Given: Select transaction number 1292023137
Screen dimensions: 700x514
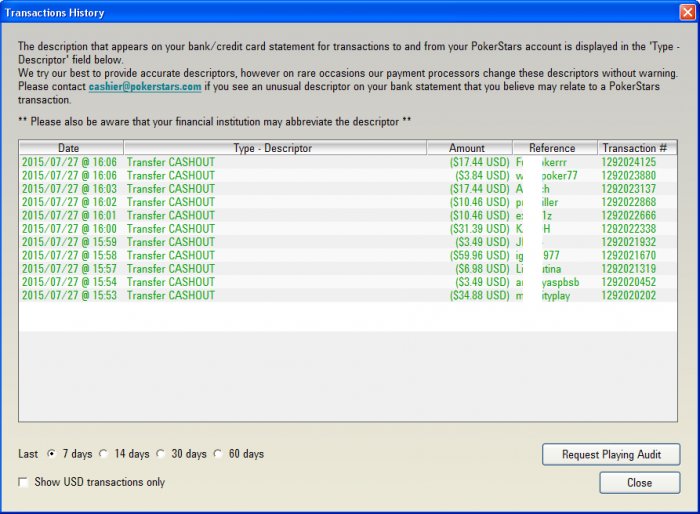Looking at the screenshot, I should point(629,189).
